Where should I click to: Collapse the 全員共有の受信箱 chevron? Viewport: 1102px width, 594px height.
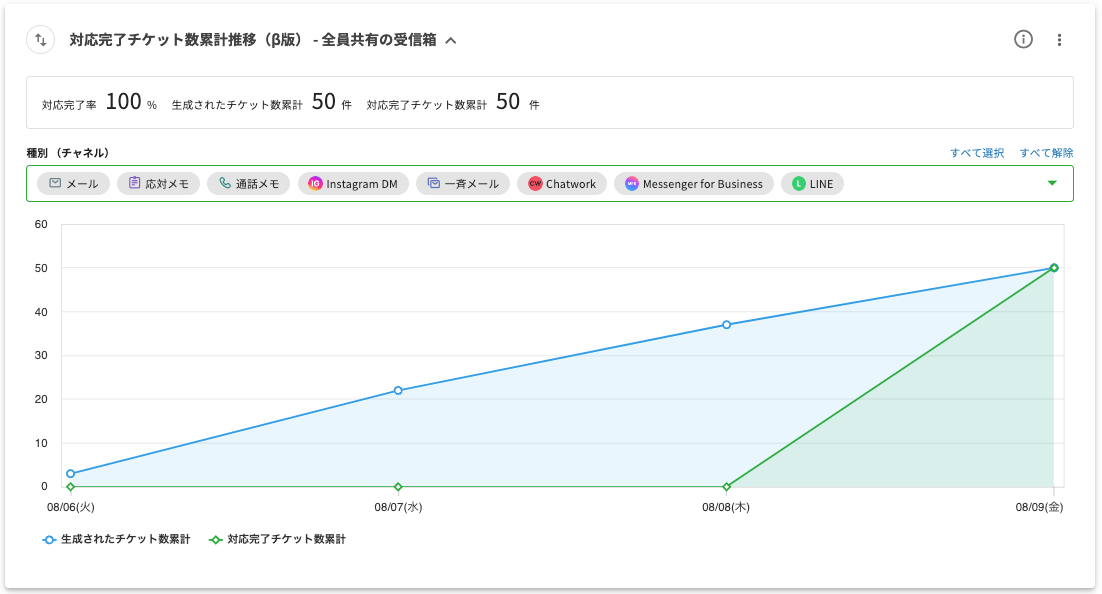click(x=451, y=41)
